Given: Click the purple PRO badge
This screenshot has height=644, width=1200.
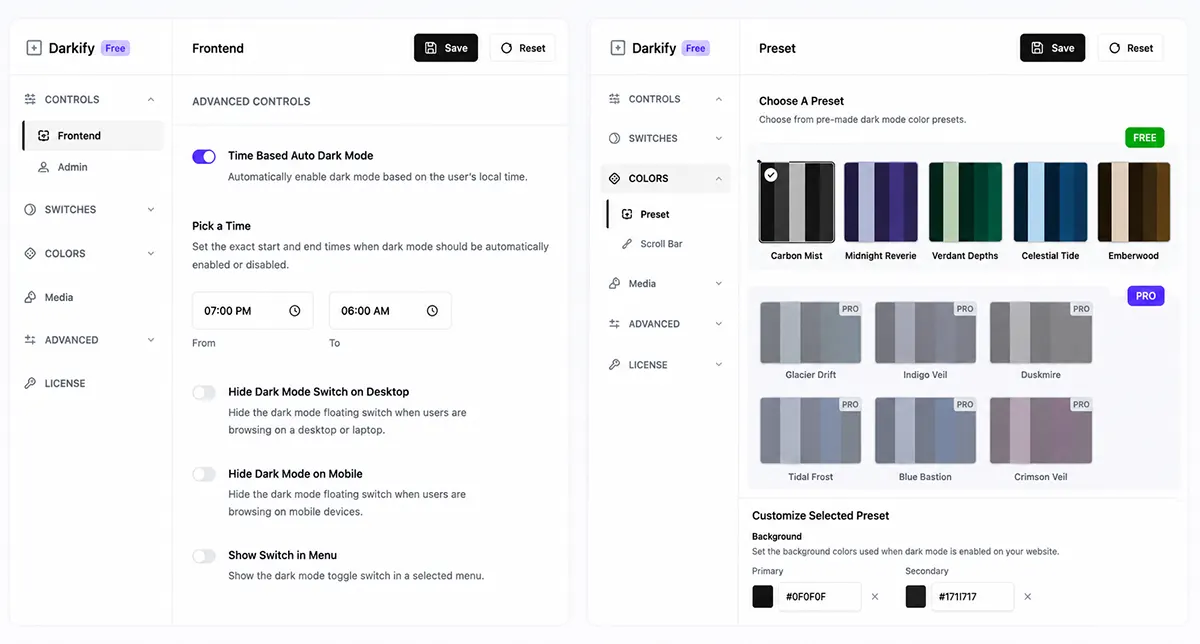Looking at the screenshot, I should pos(1146,296).
